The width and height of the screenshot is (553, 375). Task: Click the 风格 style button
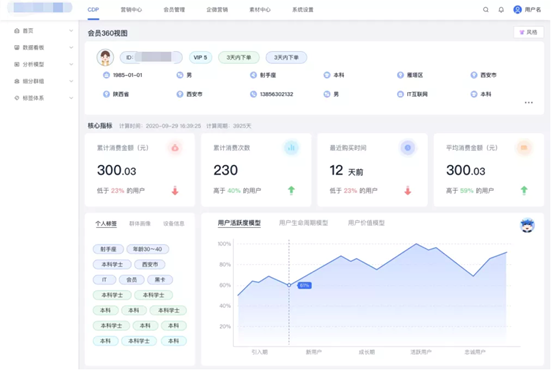click(528, 32)
